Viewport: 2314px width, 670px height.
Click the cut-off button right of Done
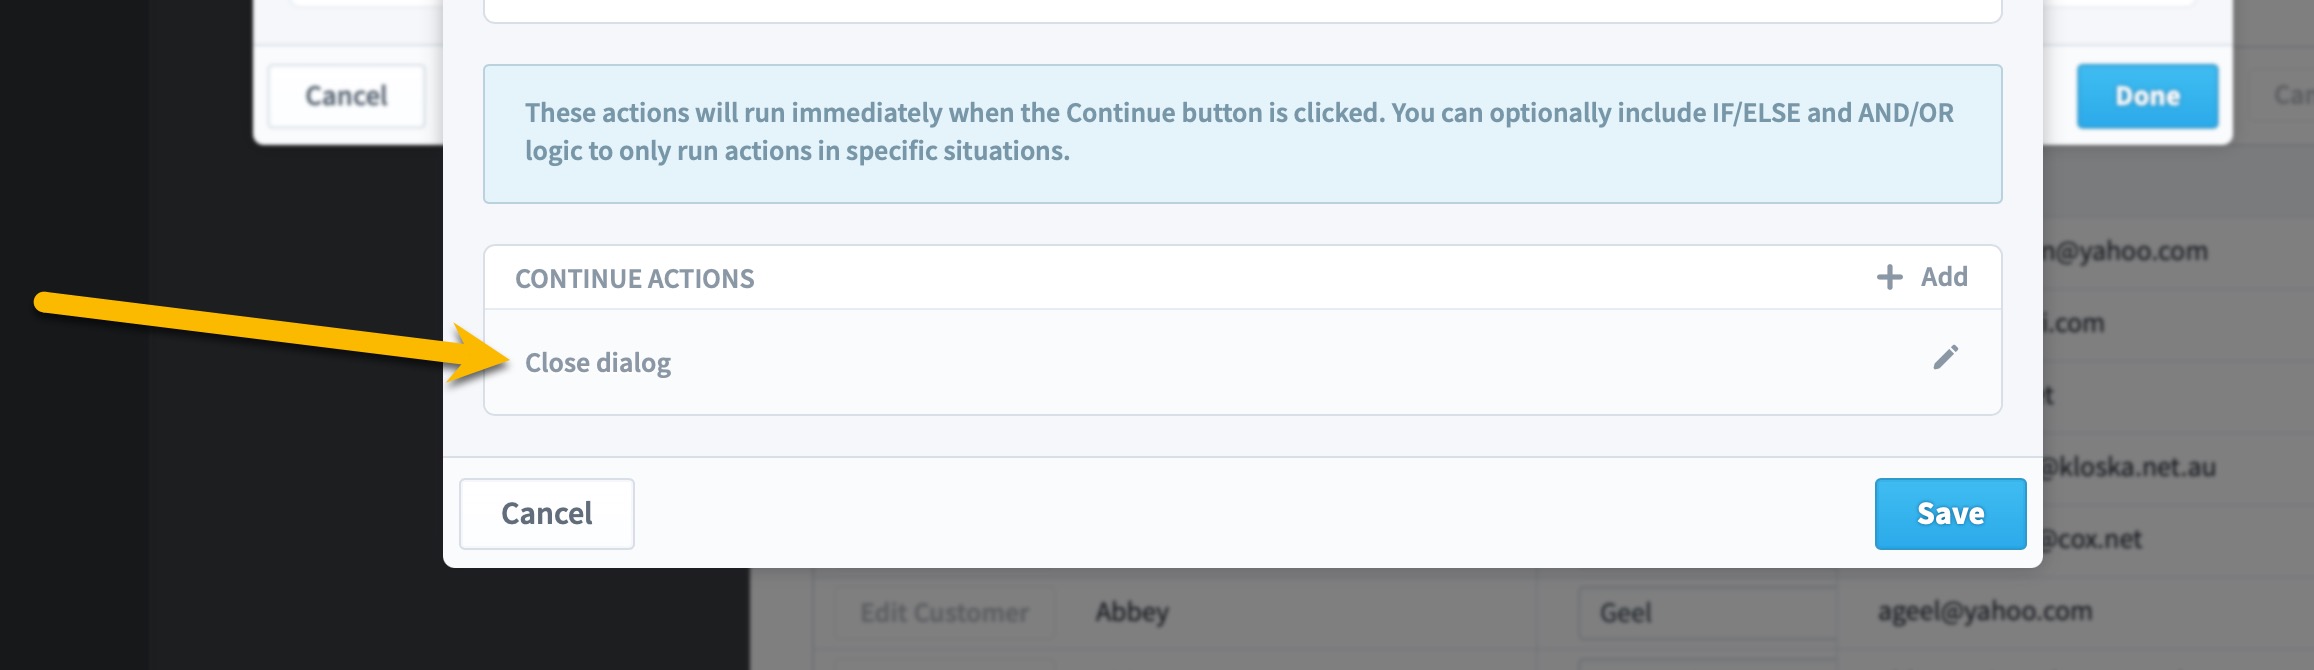(x=2282, y=96)
